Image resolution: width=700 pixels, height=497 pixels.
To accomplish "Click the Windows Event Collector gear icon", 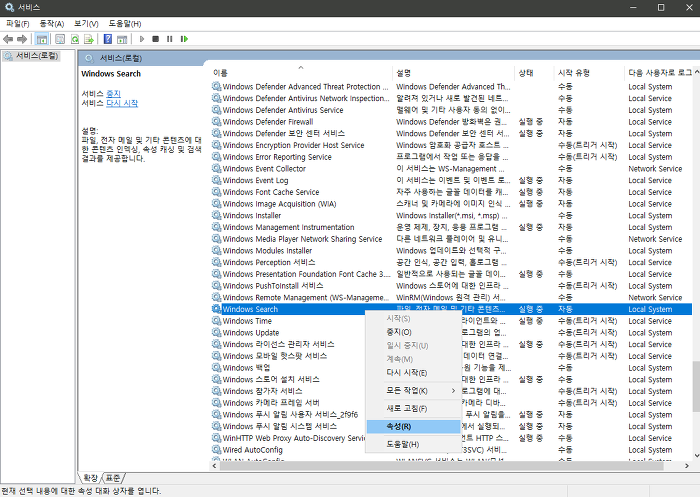I will coord(217,169).
